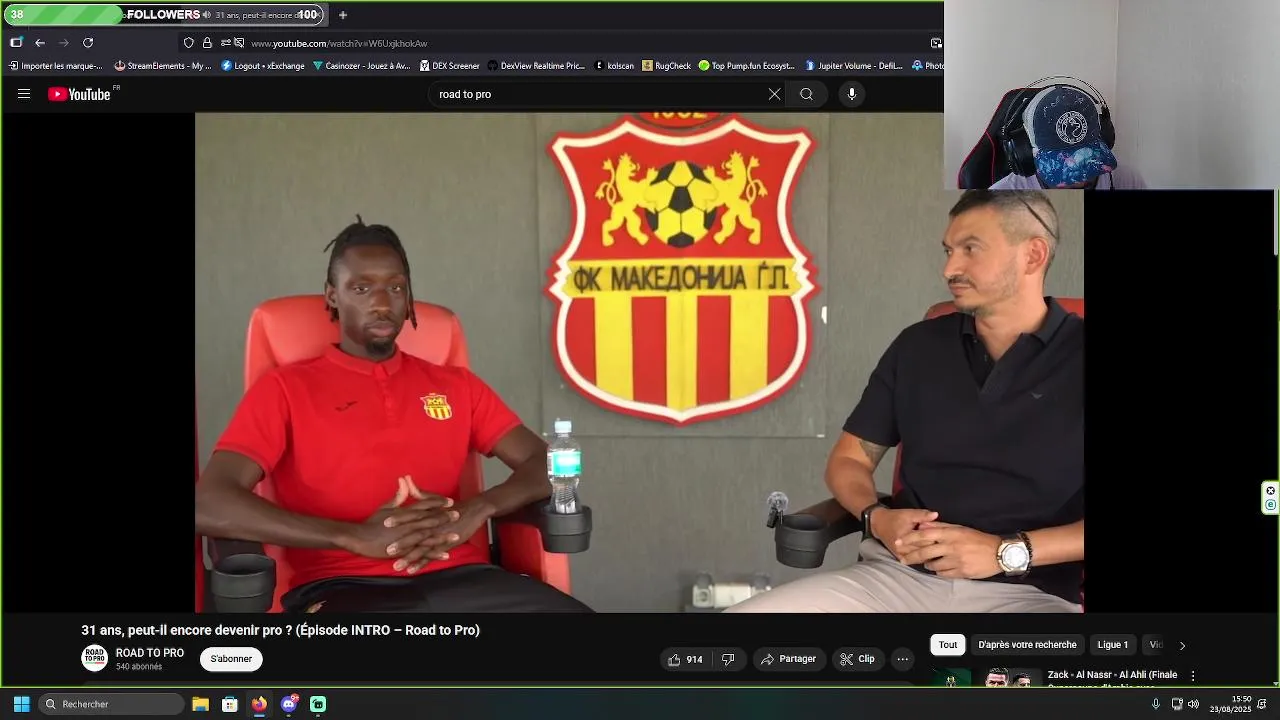Click the network tray icon
Screen dimensions: 1280x720
1177,704
